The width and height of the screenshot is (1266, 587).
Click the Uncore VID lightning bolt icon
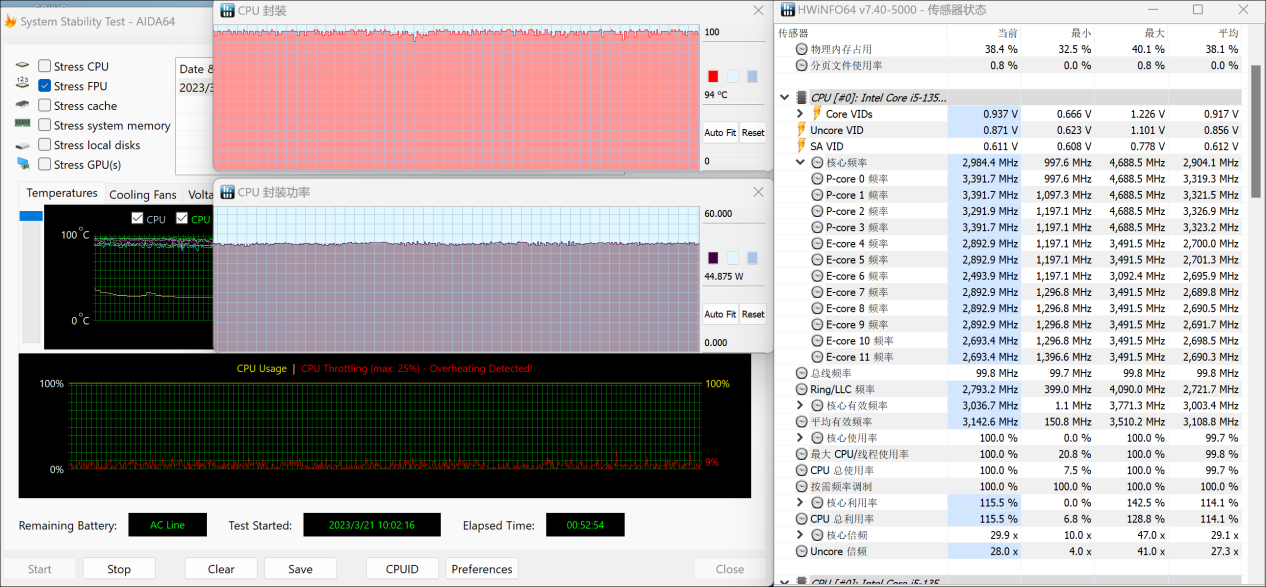tap(800, 130)
